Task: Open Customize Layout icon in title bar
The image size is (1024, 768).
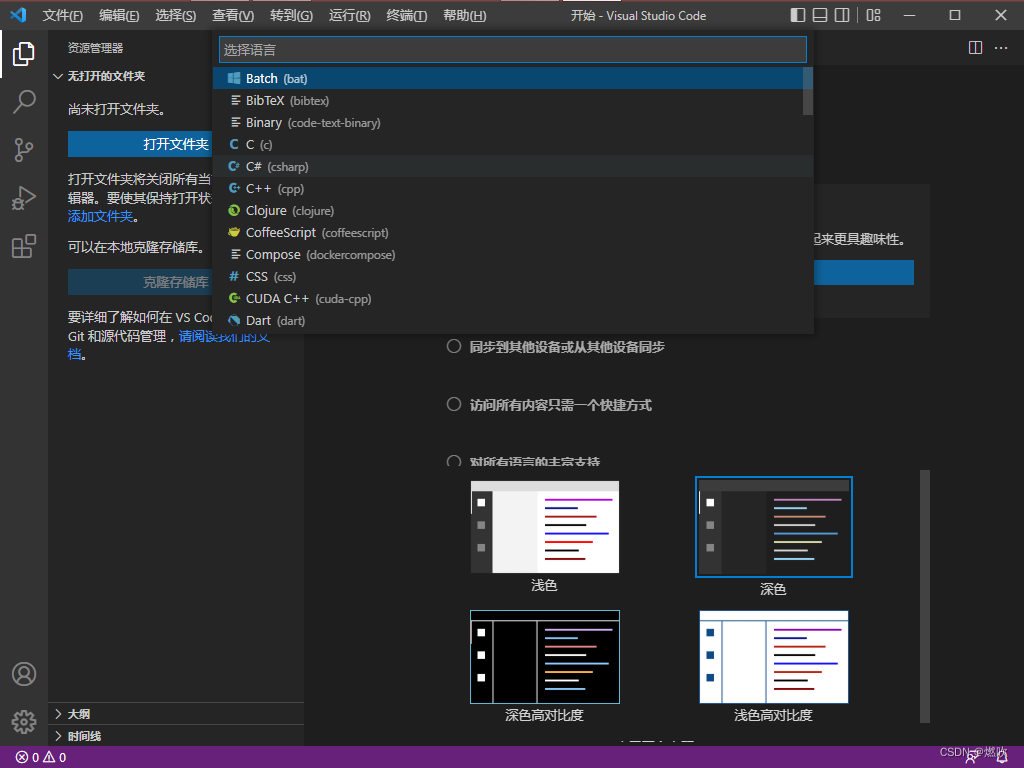Action: [x=873, y=15]
